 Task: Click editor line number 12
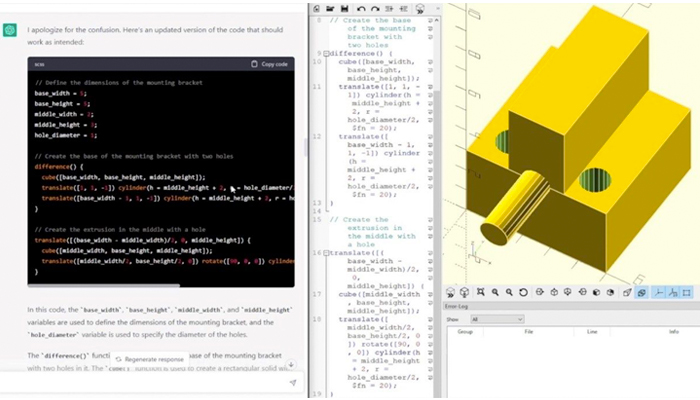(x=317, y=137)
